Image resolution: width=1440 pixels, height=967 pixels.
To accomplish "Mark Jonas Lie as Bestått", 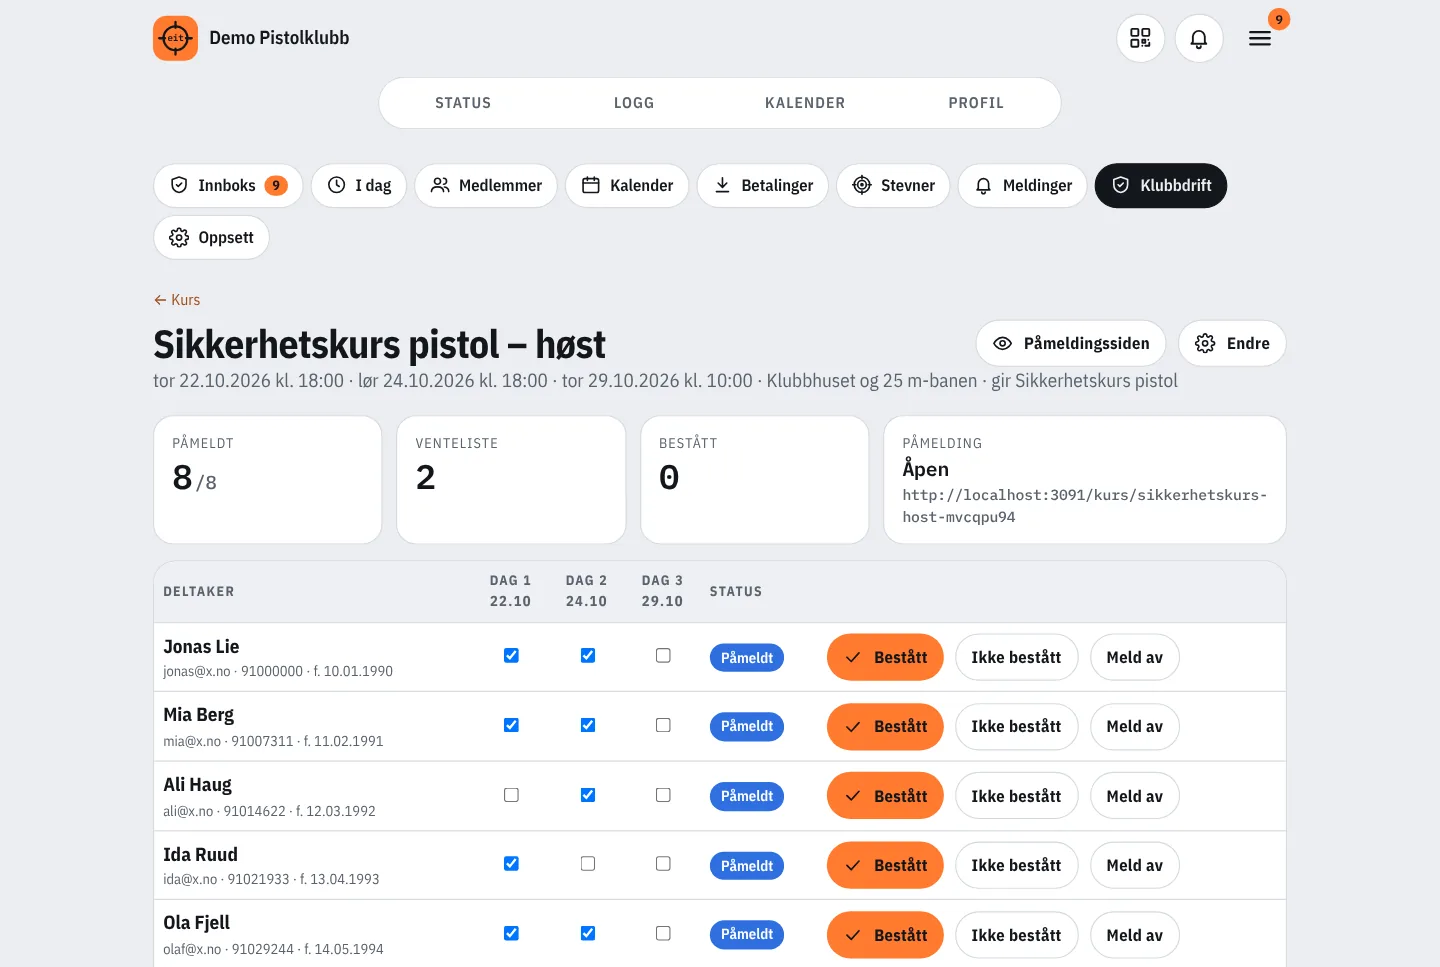I will 885,657.
